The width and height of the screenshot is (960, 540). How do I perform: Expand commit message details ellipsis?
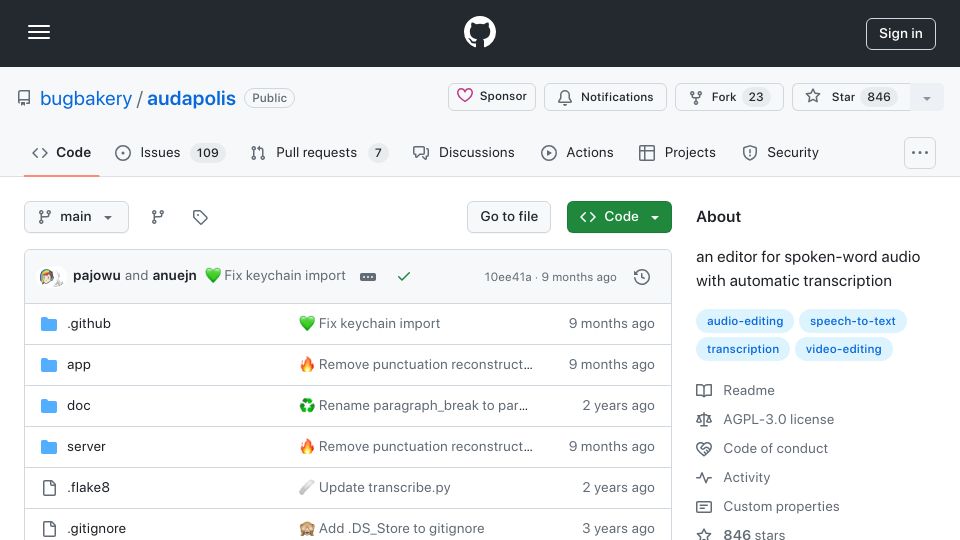[x=368, y=277]
